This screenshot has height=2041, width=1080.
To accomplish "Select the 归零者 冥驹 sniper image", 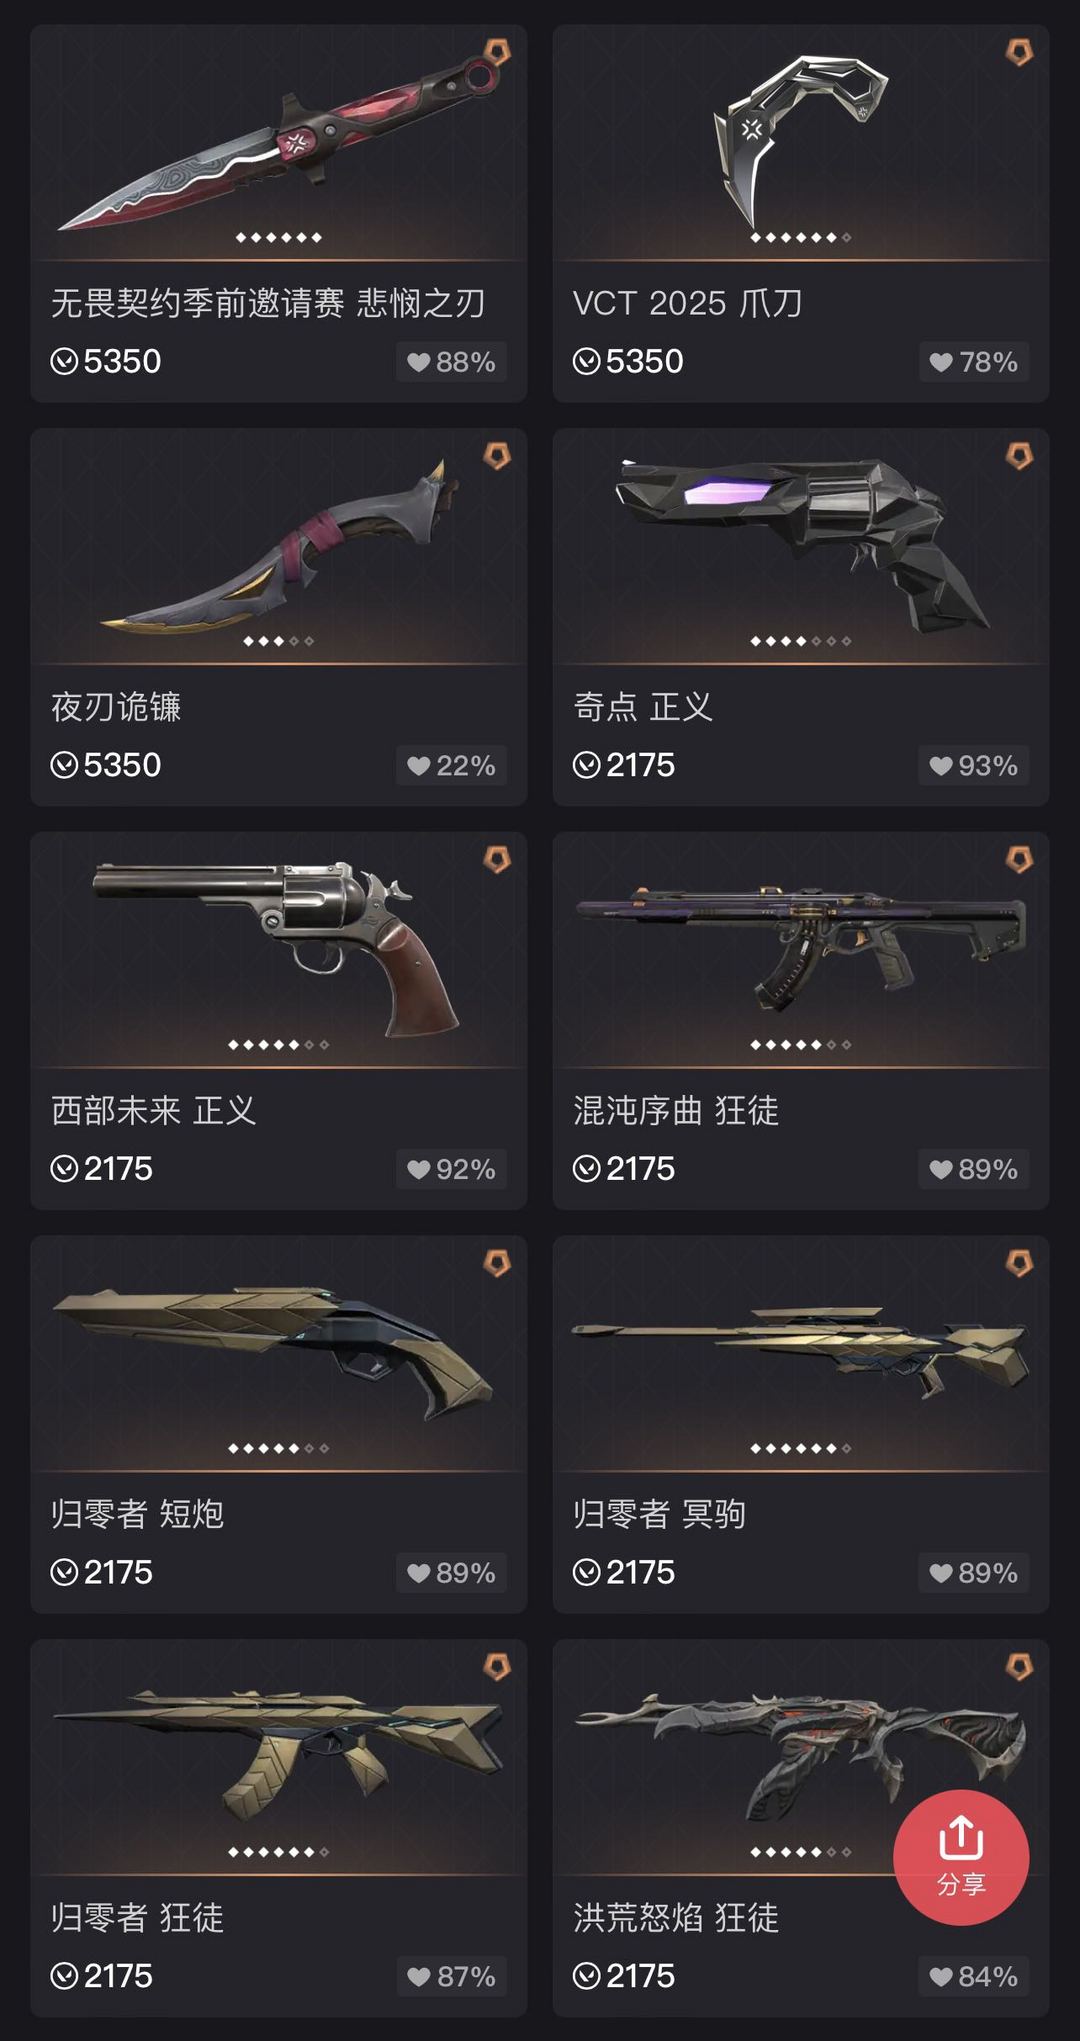I will tap(801, 1349).
